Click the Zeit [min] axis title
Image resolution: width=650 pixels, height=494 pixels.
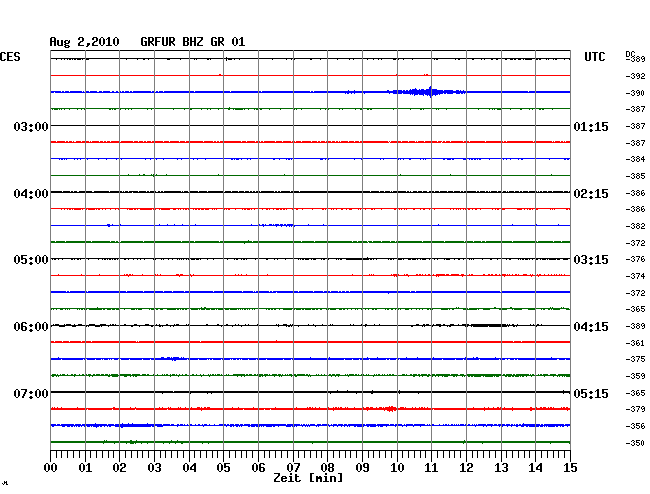(308, 478)
